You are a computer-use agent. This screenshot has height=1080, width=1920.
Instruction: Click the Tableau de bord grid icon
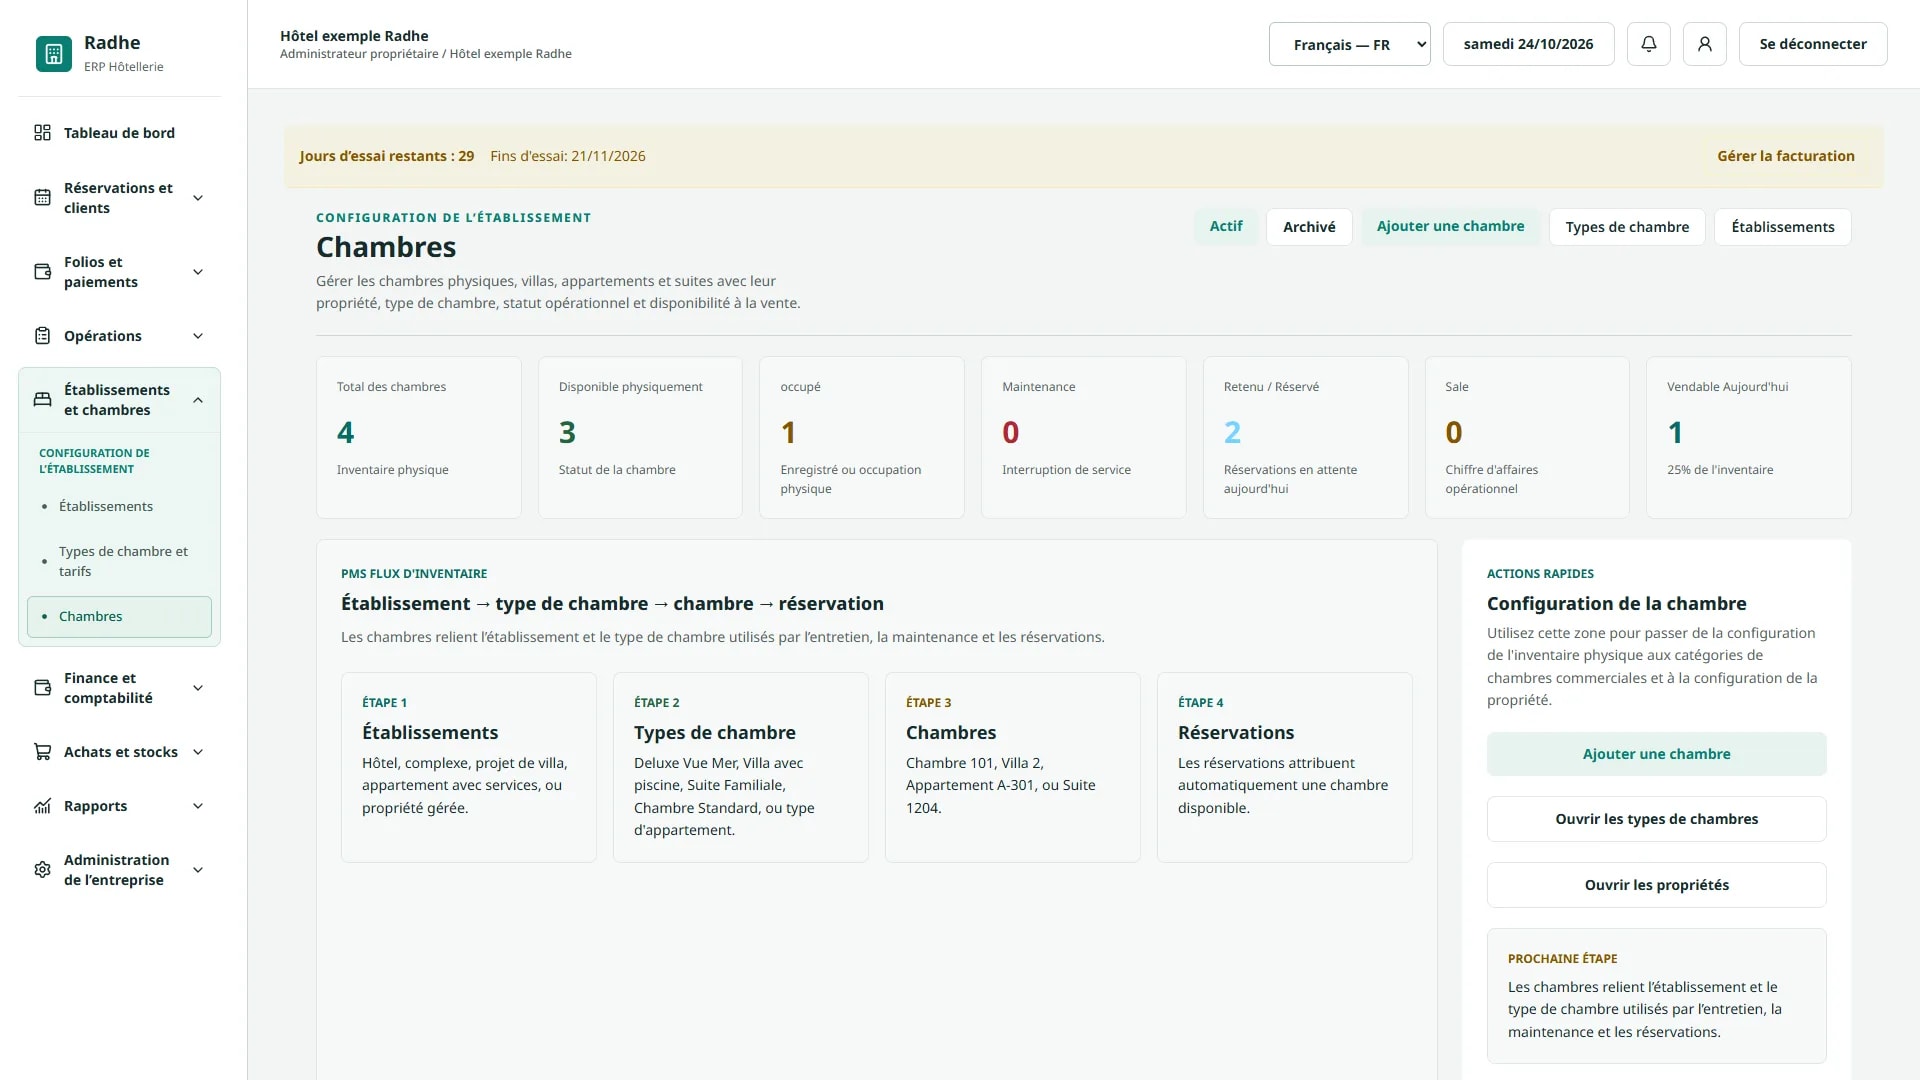(x=42, y=133)
